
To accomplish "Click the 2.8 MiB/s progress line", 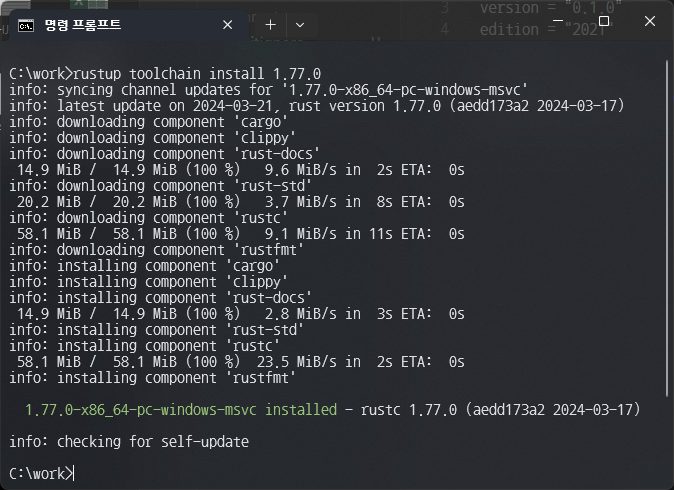I will click(x=241, y=314).
